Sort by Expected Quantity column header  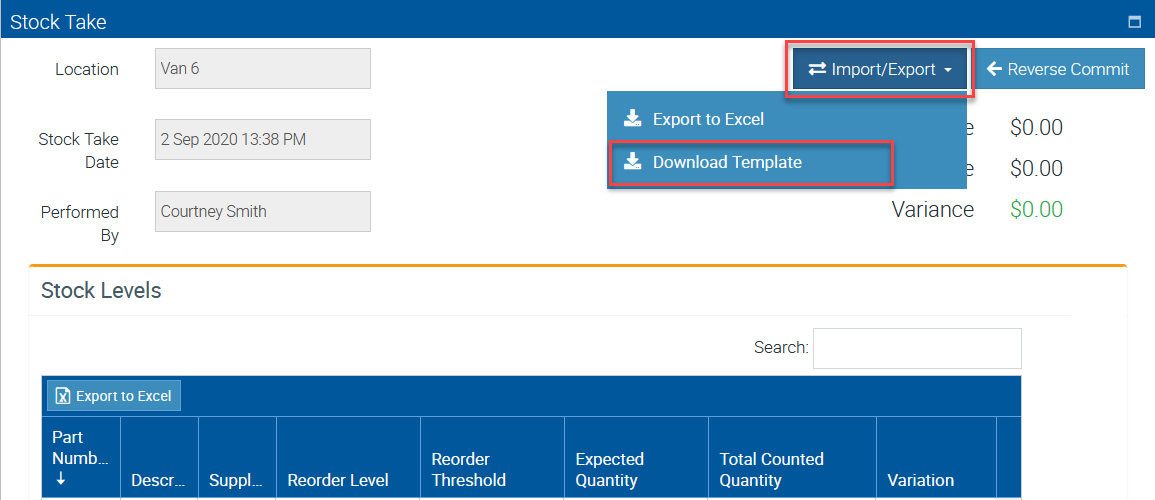pos(609,469)
